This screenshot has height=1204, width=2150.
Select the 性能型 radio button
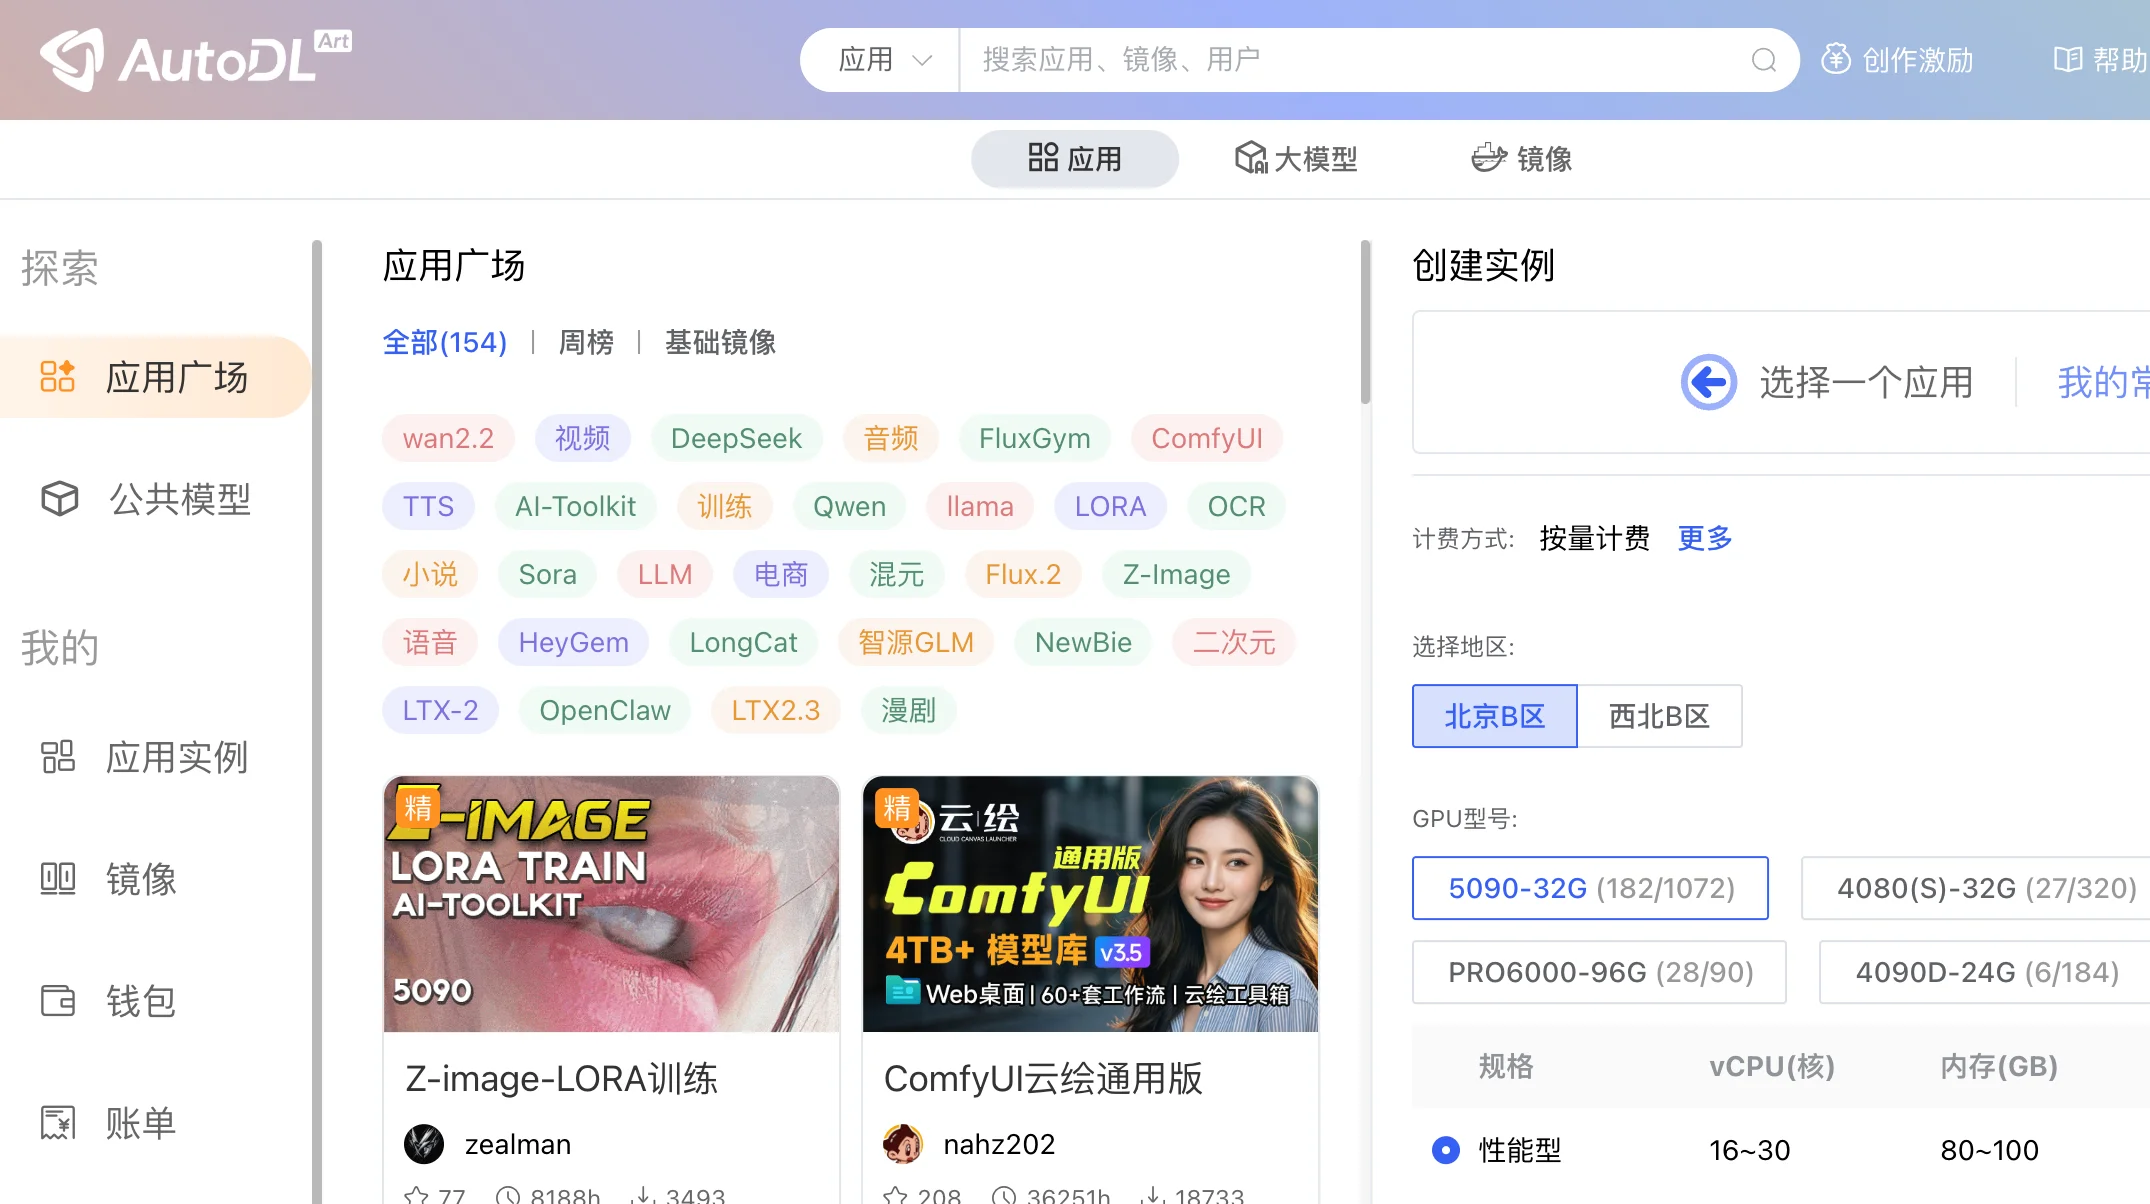click(x=1445, y=1150)
